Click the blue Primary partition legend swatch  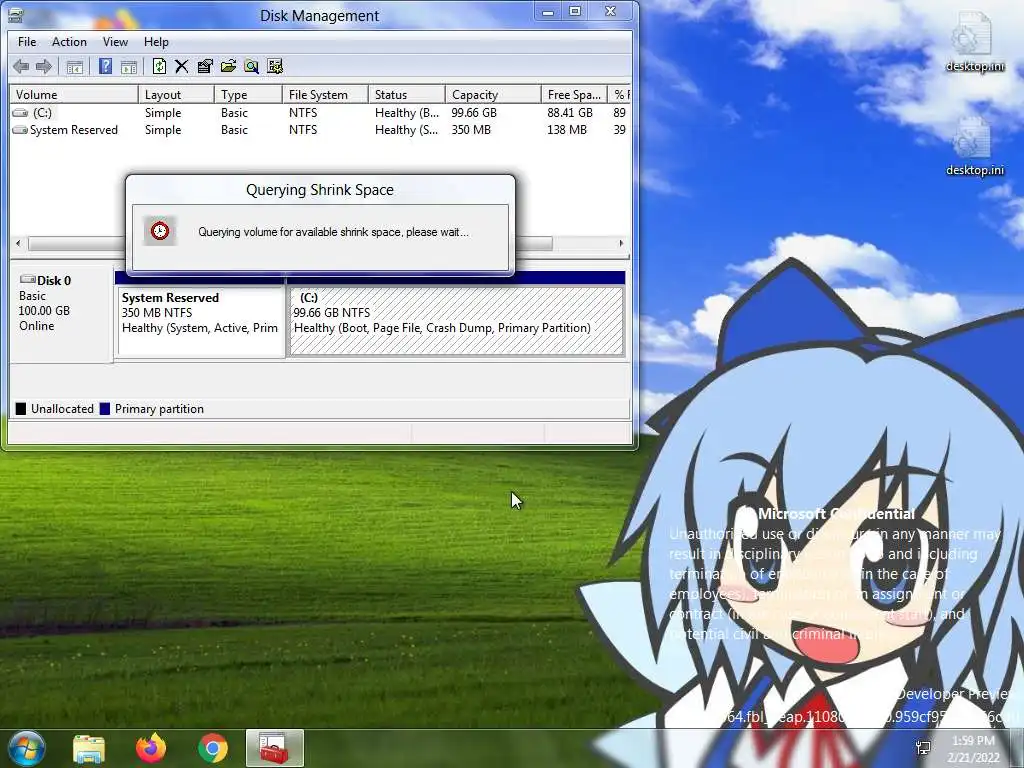104,409
